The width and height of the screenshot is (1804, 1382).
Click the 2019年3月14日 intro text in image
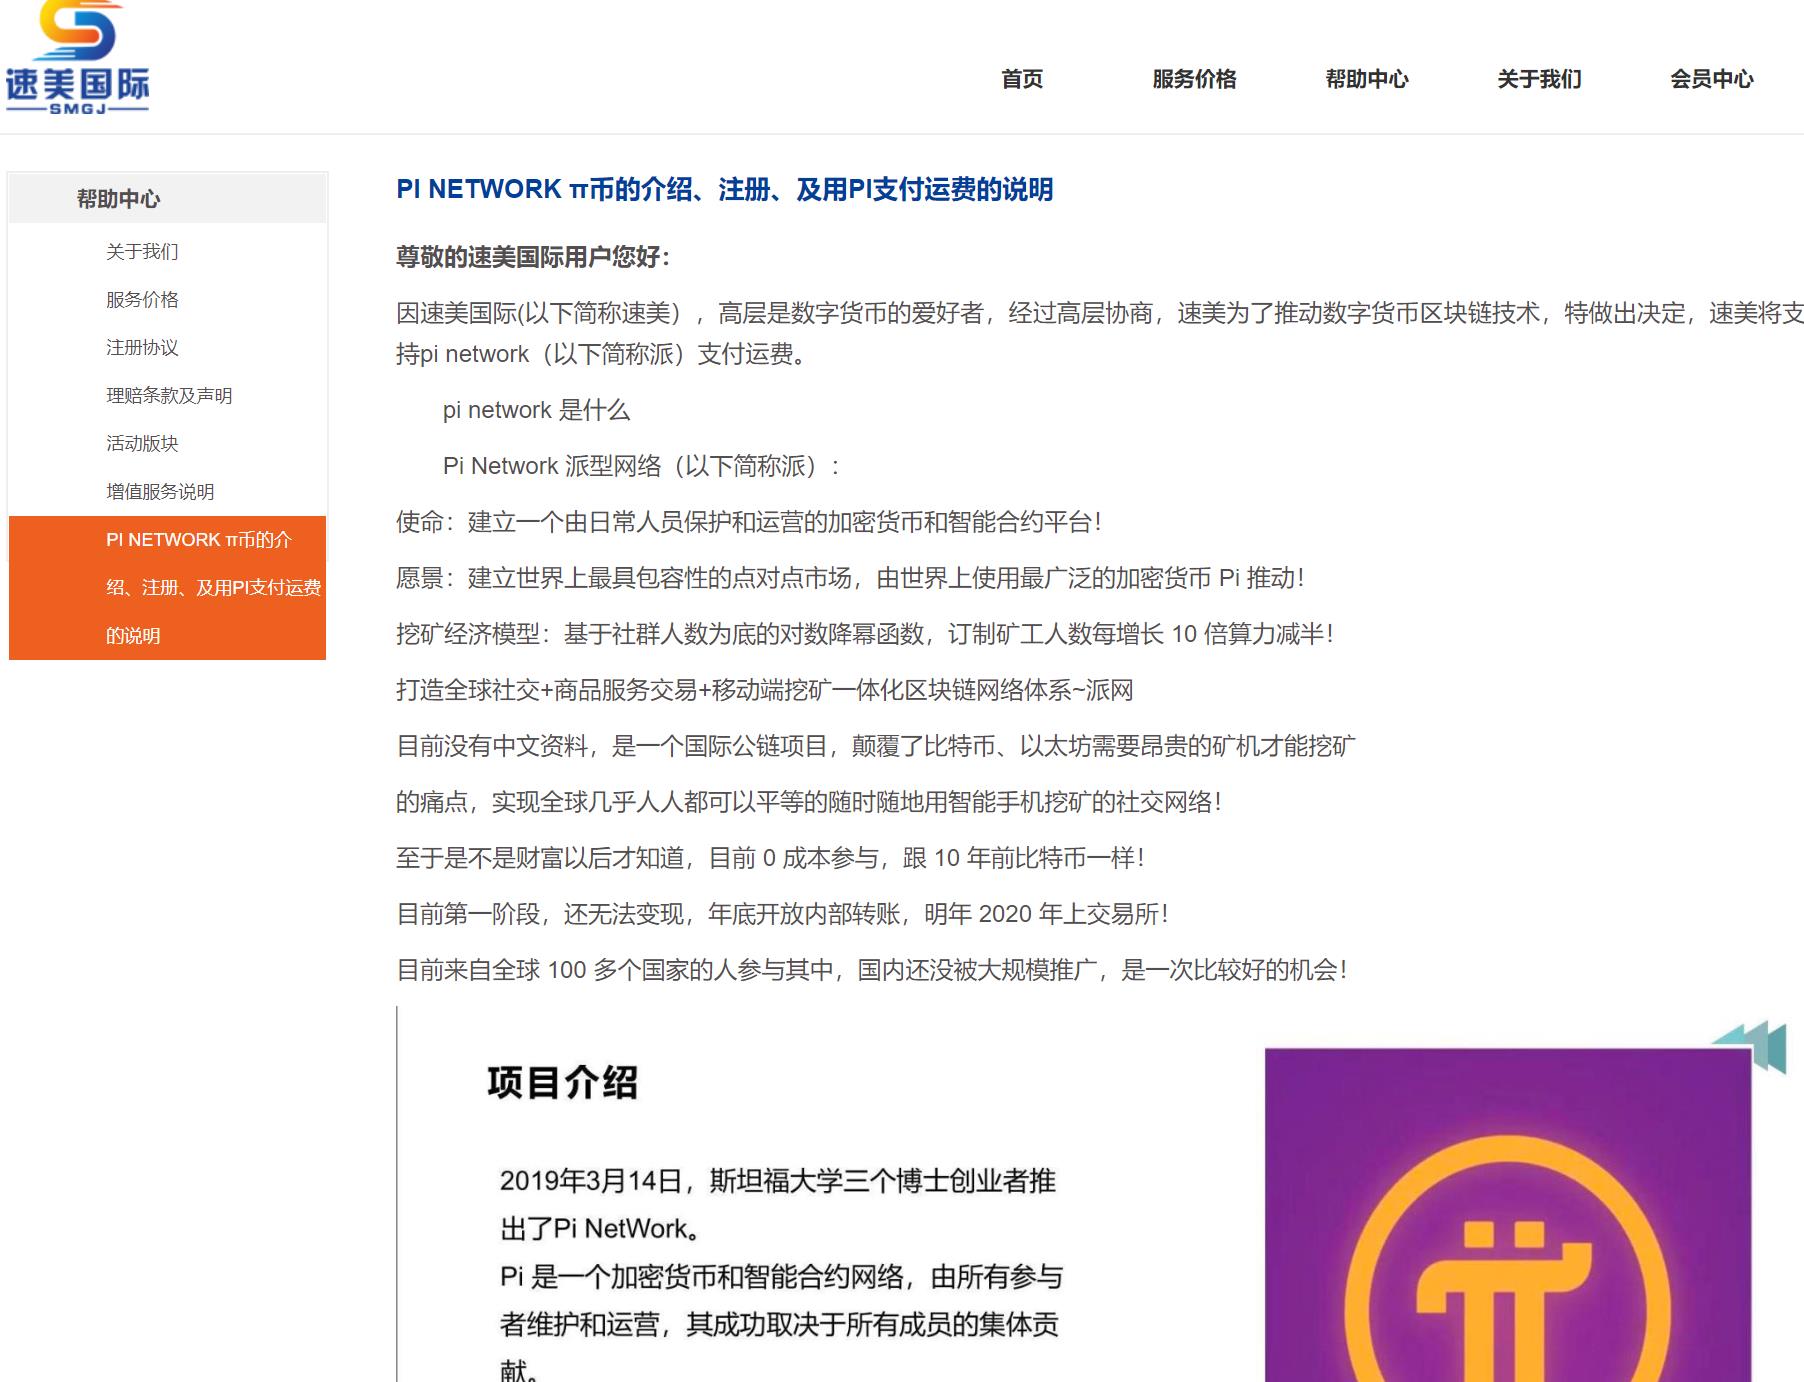pyautogui.click(x=780, y=1275)
